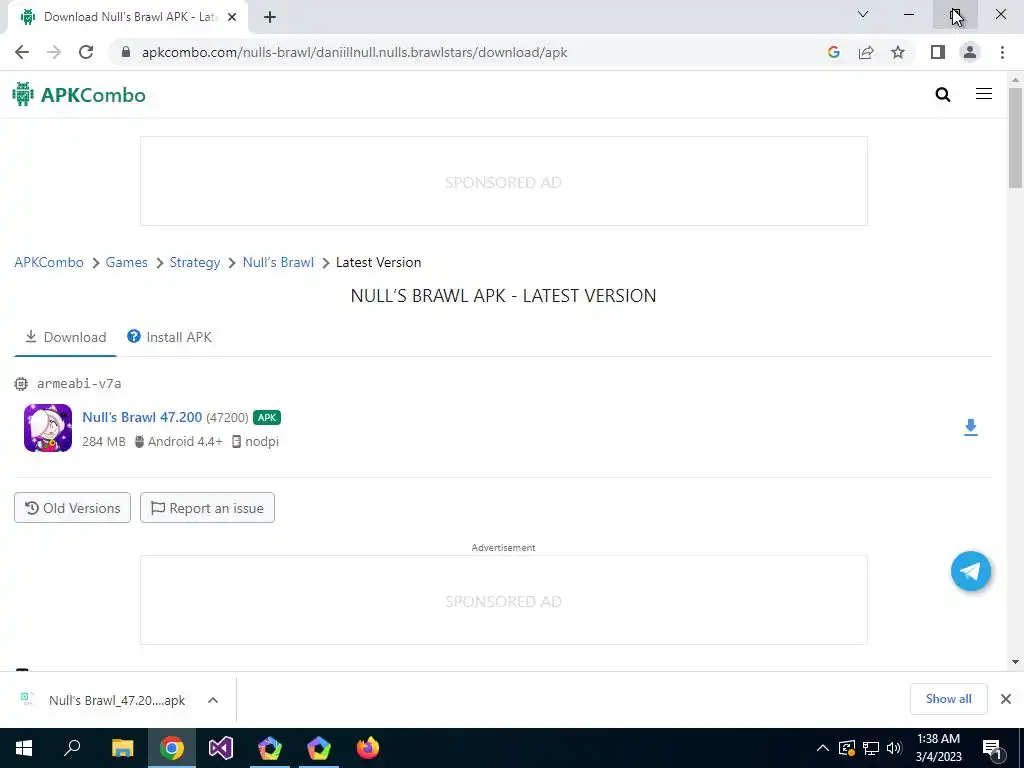
Task: Open File Explorer from the taskbar
Action: click(123, 748)
